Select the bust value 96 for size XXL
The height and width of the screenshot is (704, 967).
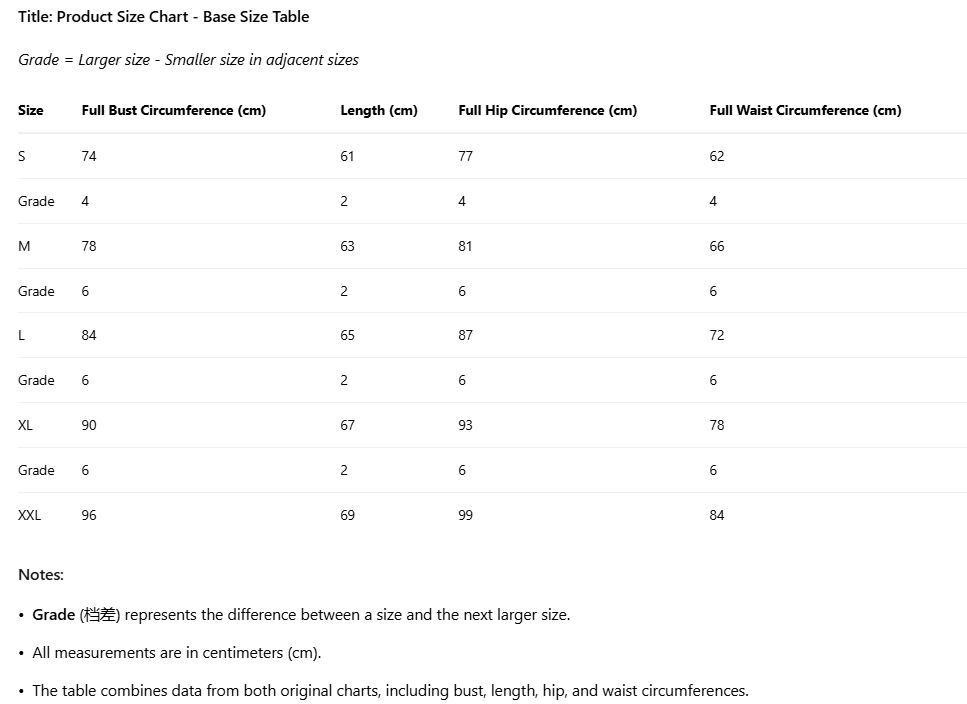pyautogui.click(x=89, y=515)
